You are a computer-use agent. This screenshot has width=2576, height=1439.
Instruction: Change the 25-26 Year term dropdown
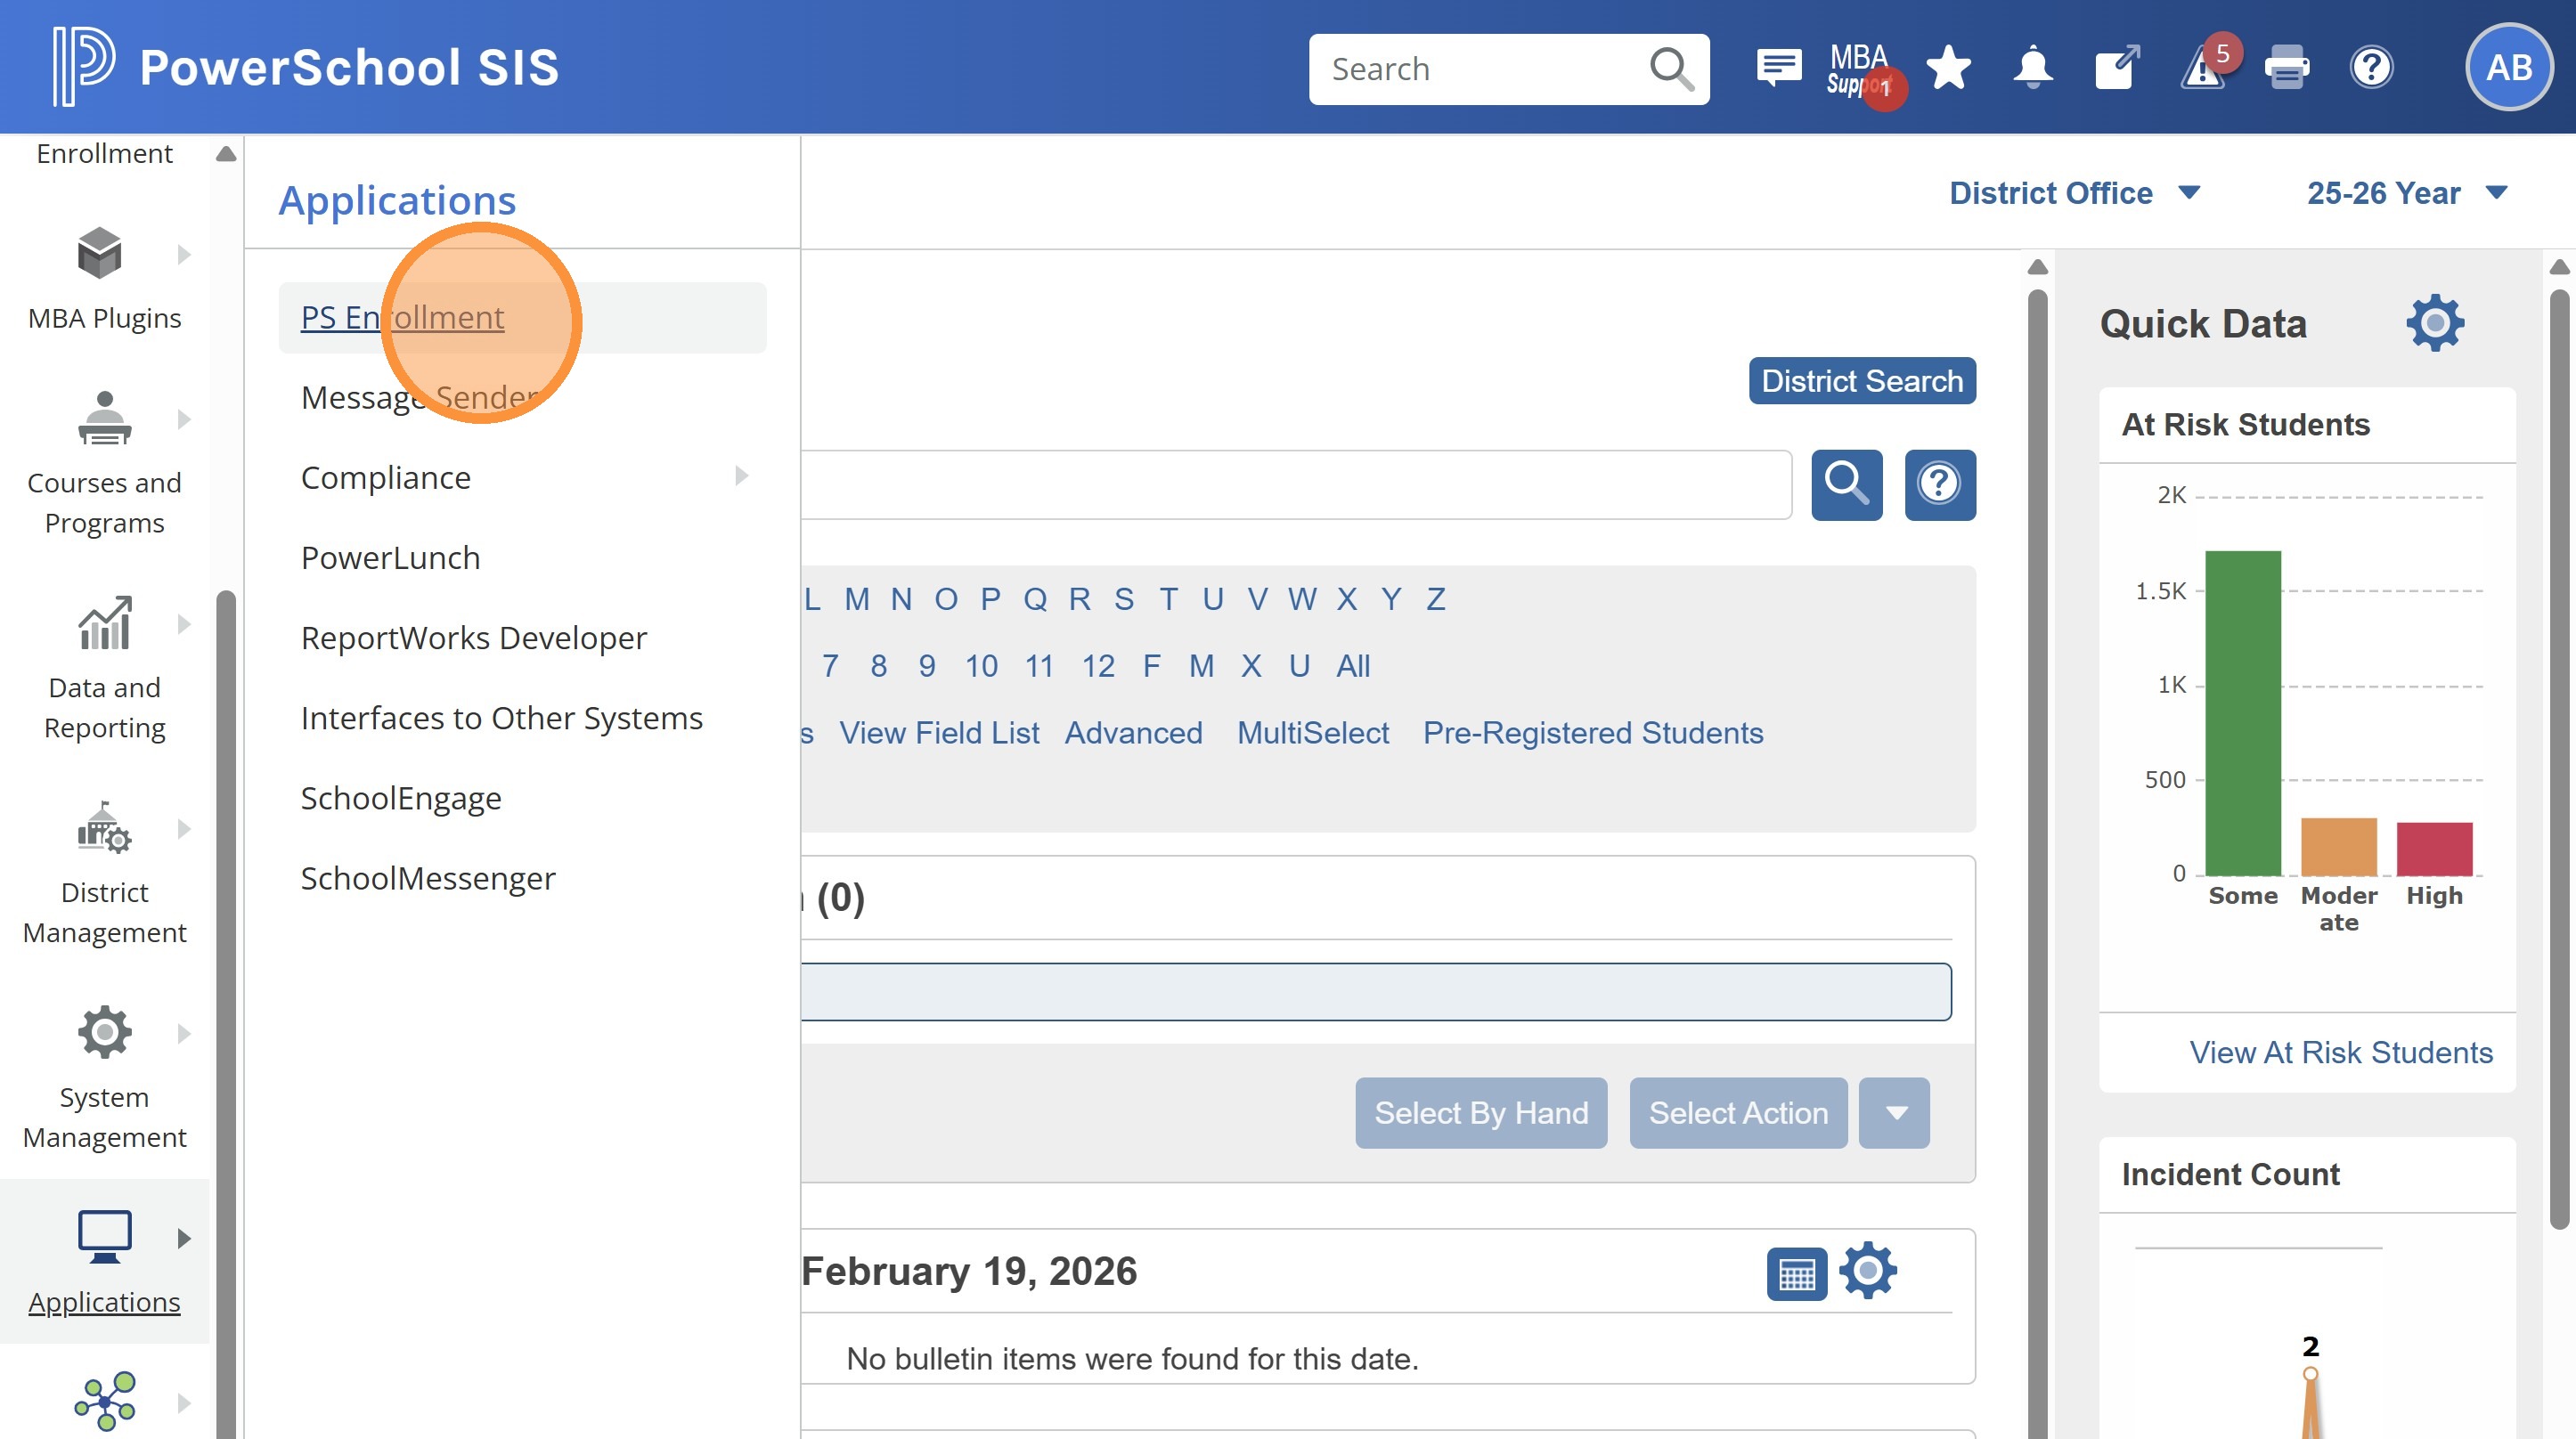pos(2405,193)
